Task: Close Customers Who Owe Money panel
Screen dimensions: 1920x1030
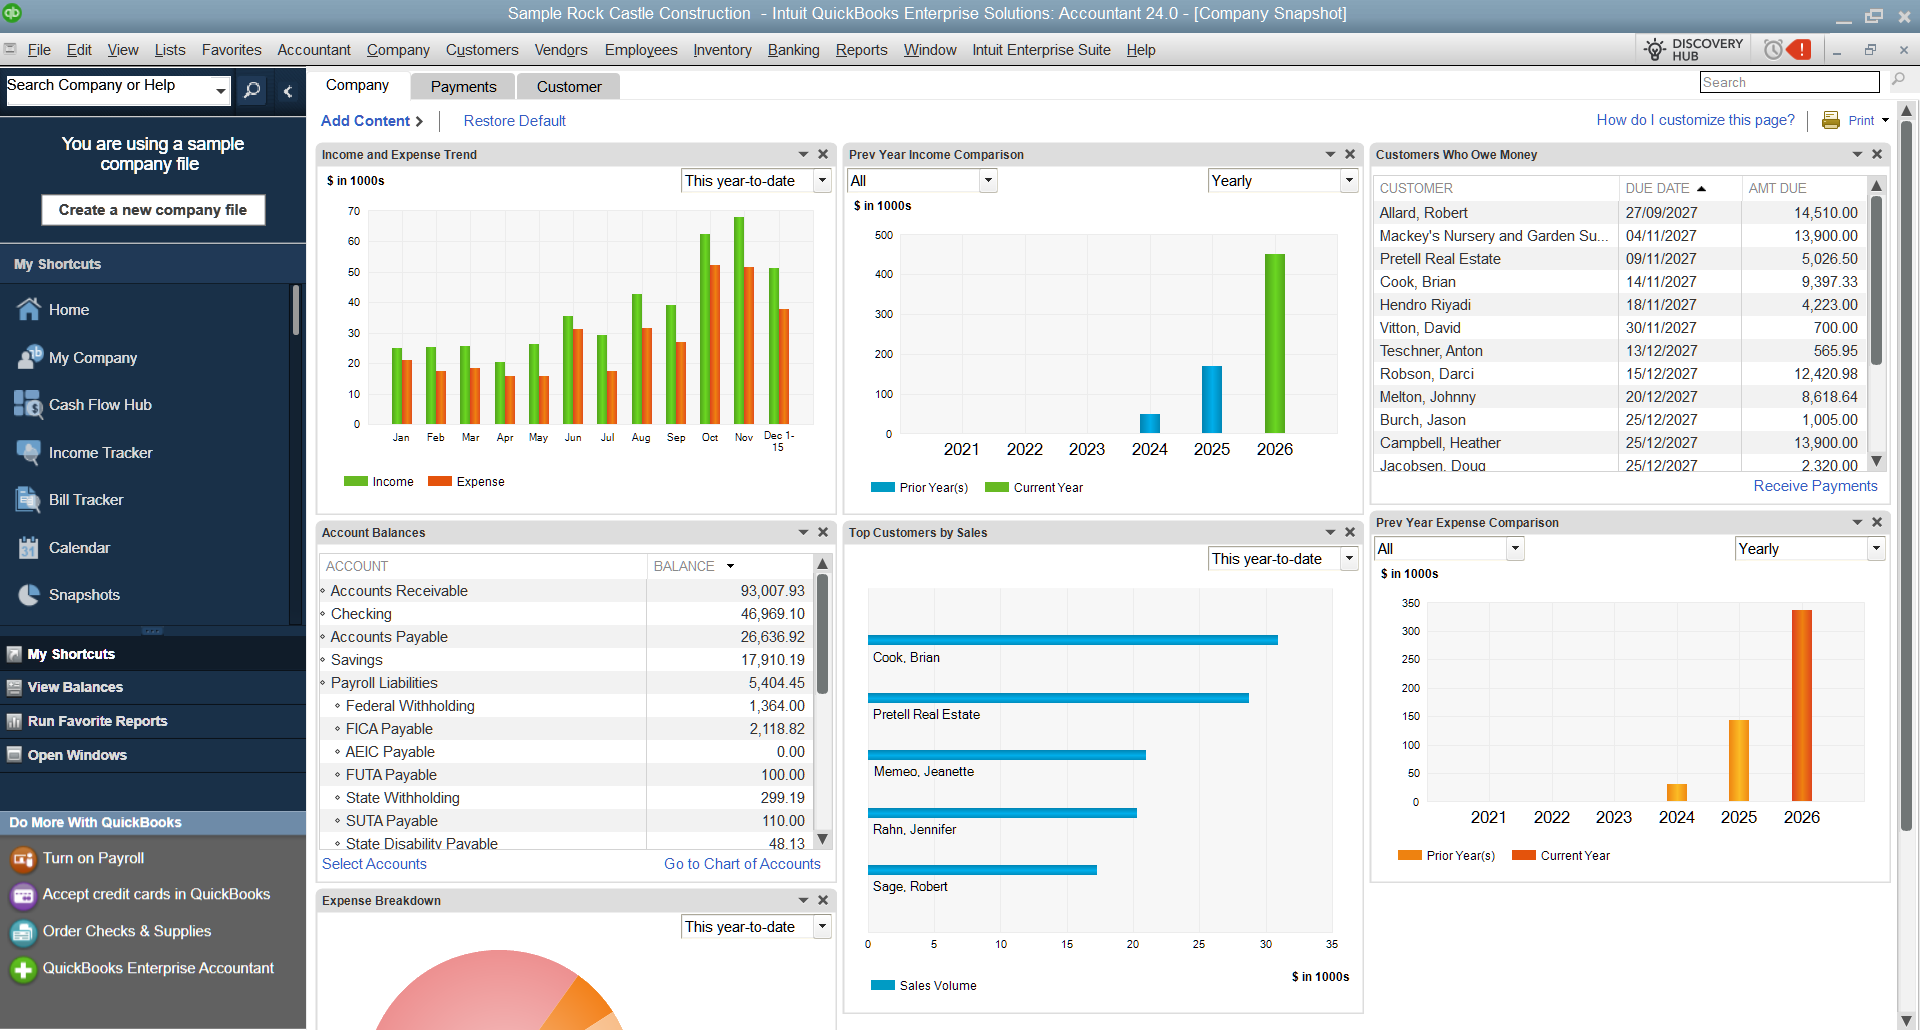Action: (1877, 154)
